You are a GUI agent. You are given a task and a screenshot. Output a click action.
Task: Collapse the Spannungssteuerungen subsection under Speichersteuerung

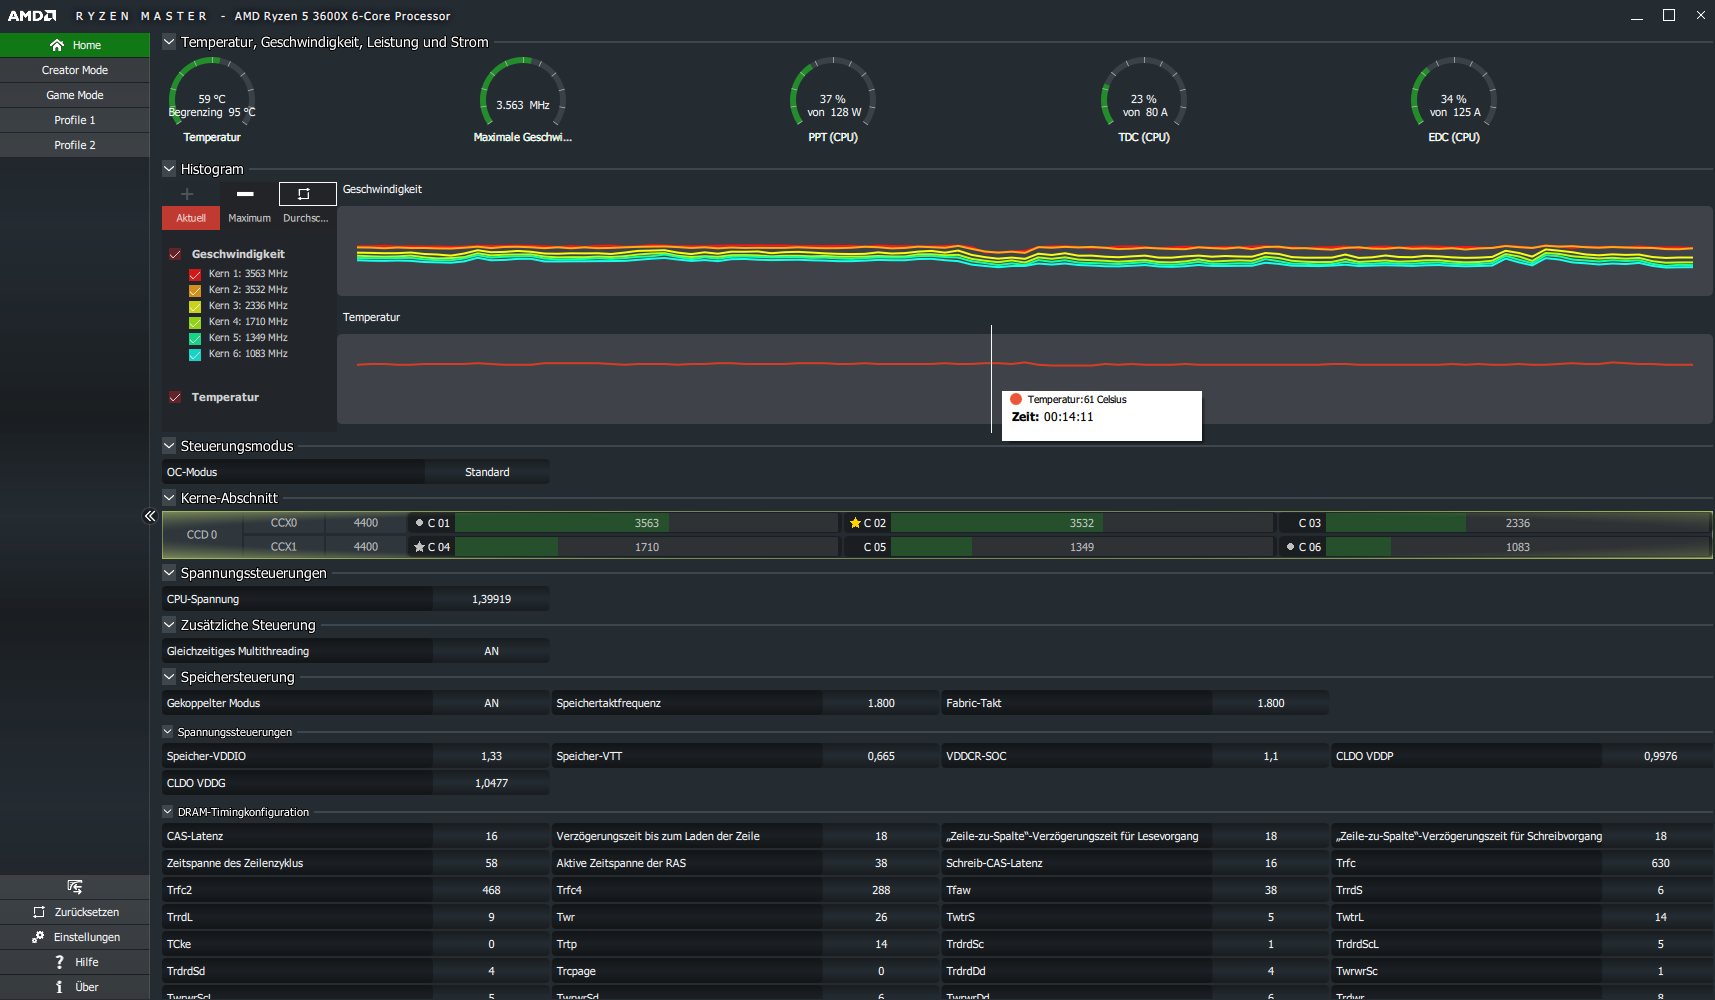coord(168,732)
